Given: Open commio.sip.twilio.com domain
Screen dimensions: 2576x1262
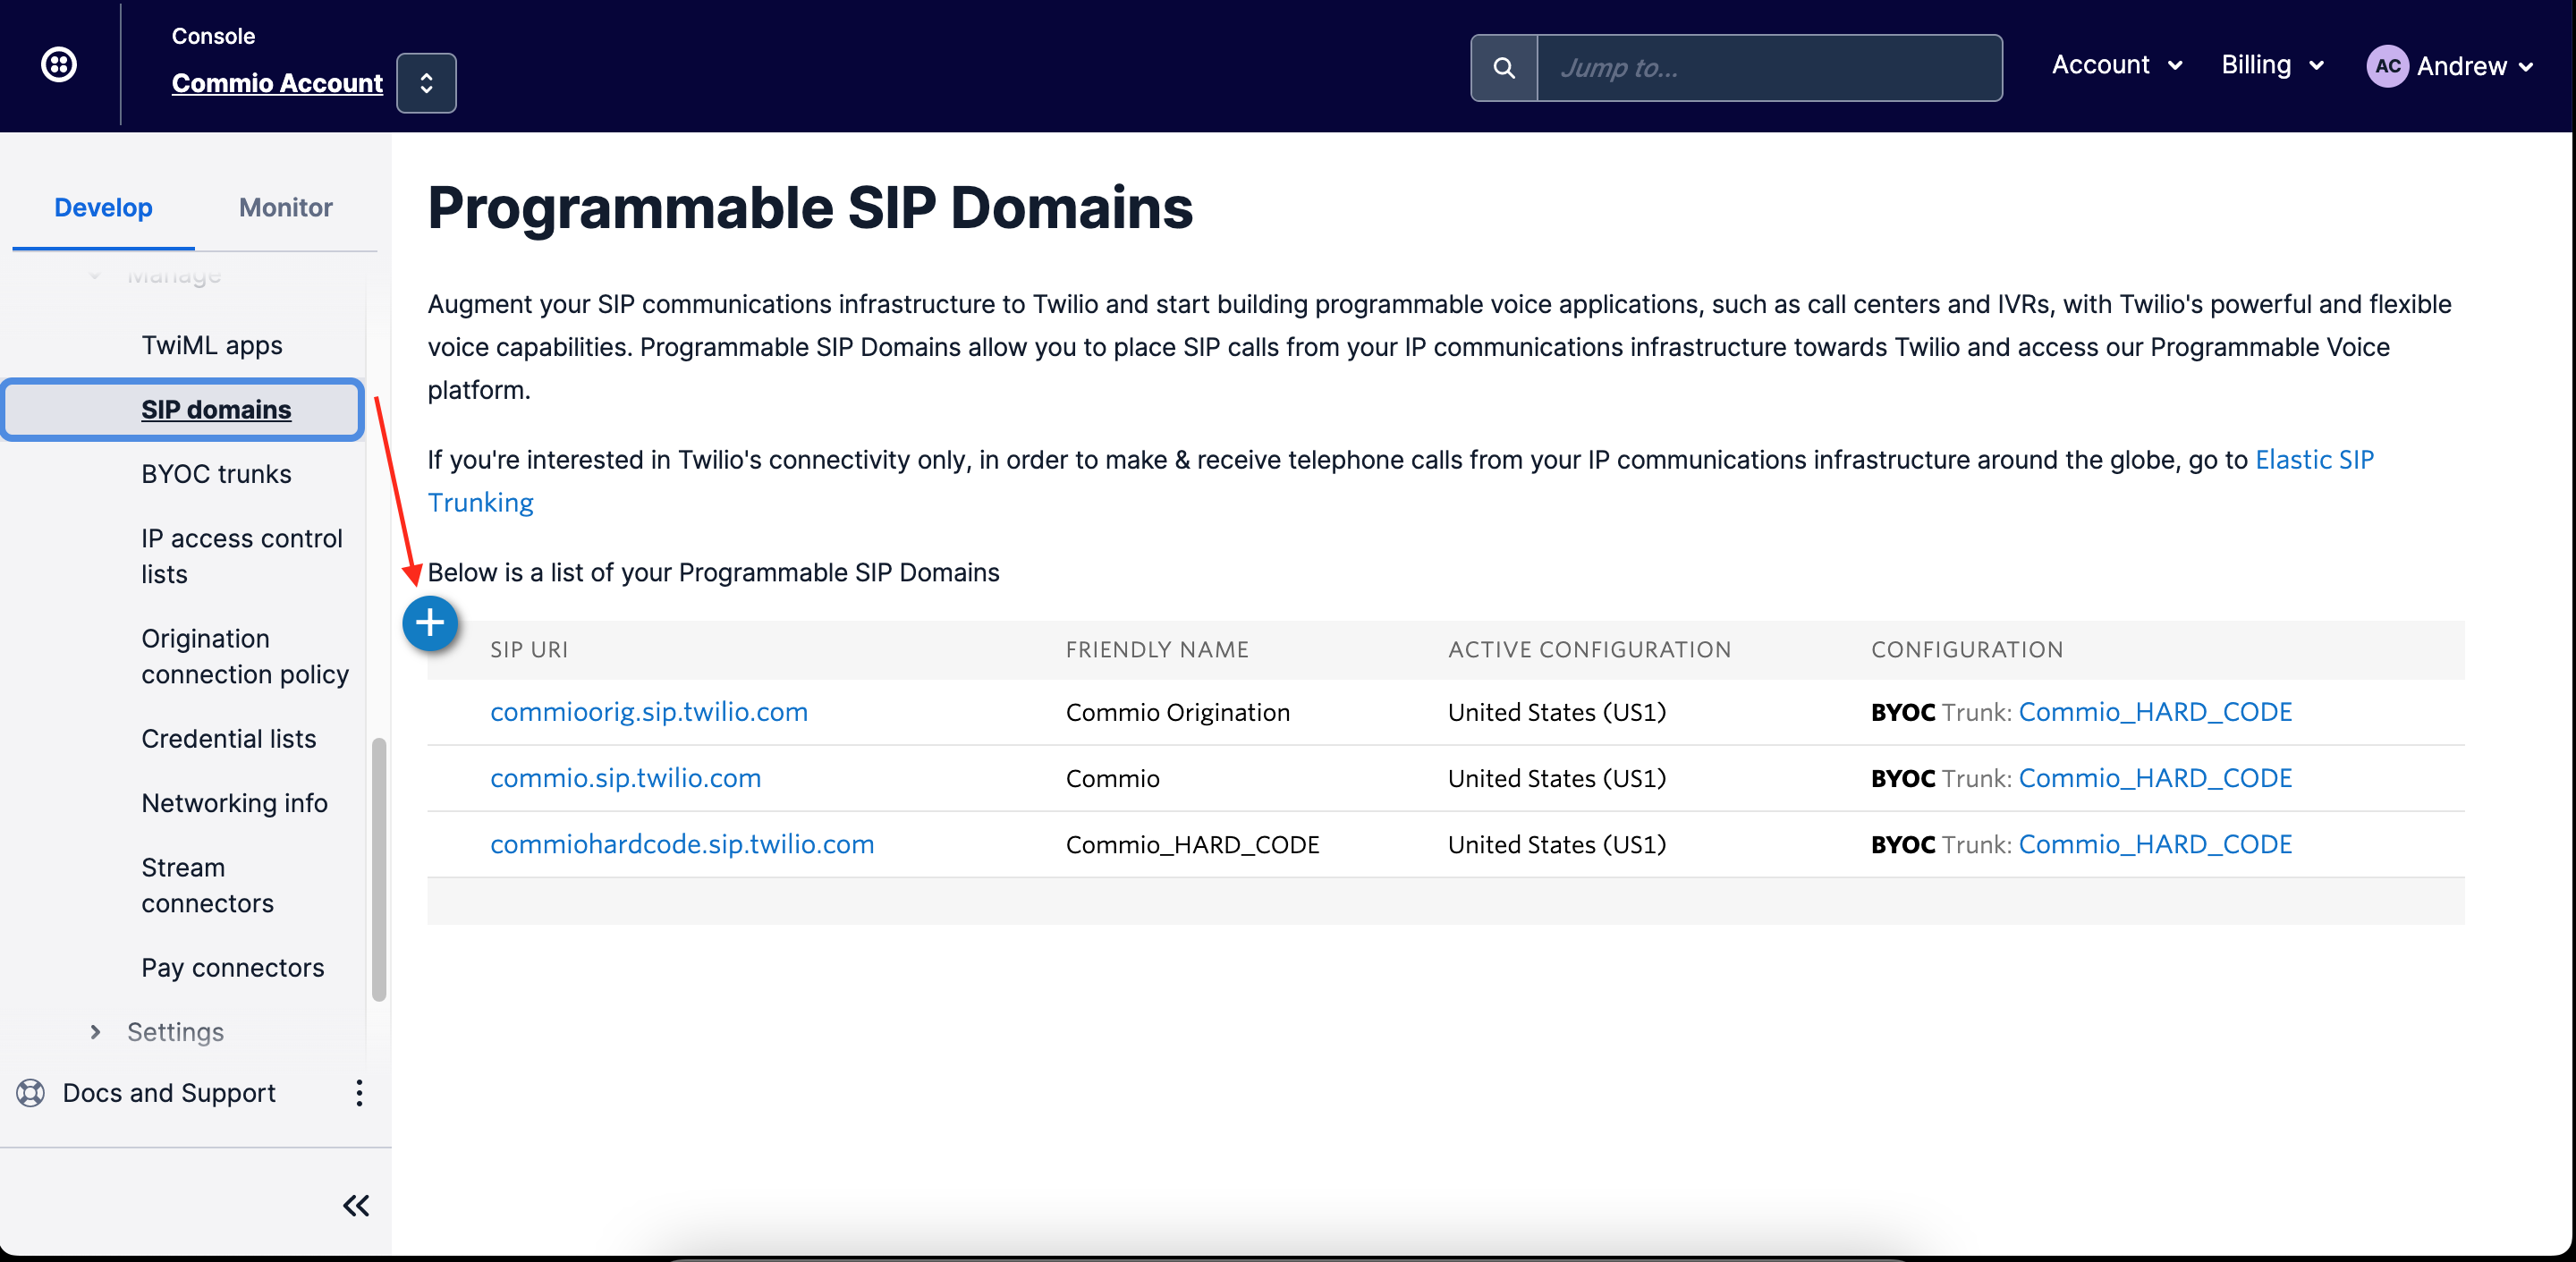Looking at the screenshot, I should [625, 777].
